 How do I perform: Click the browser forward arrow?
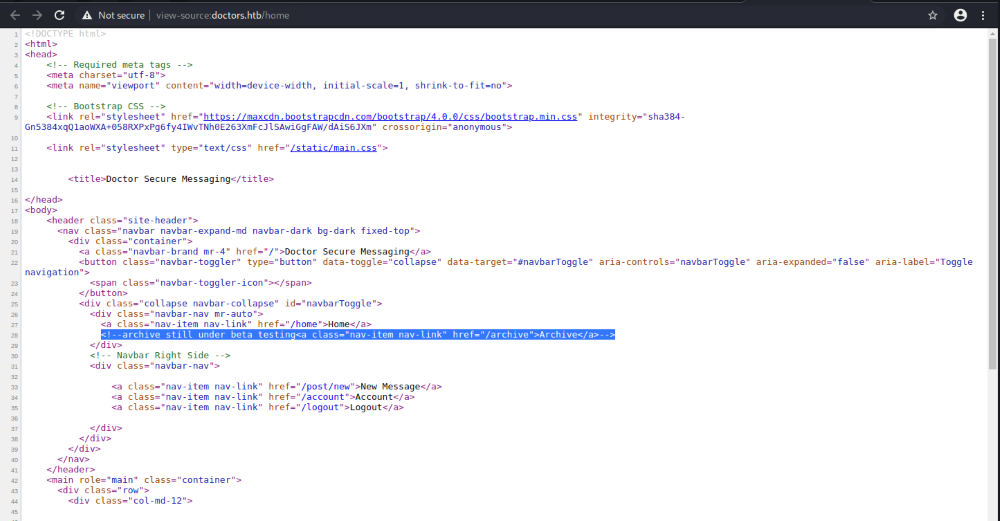coord(37,15)
